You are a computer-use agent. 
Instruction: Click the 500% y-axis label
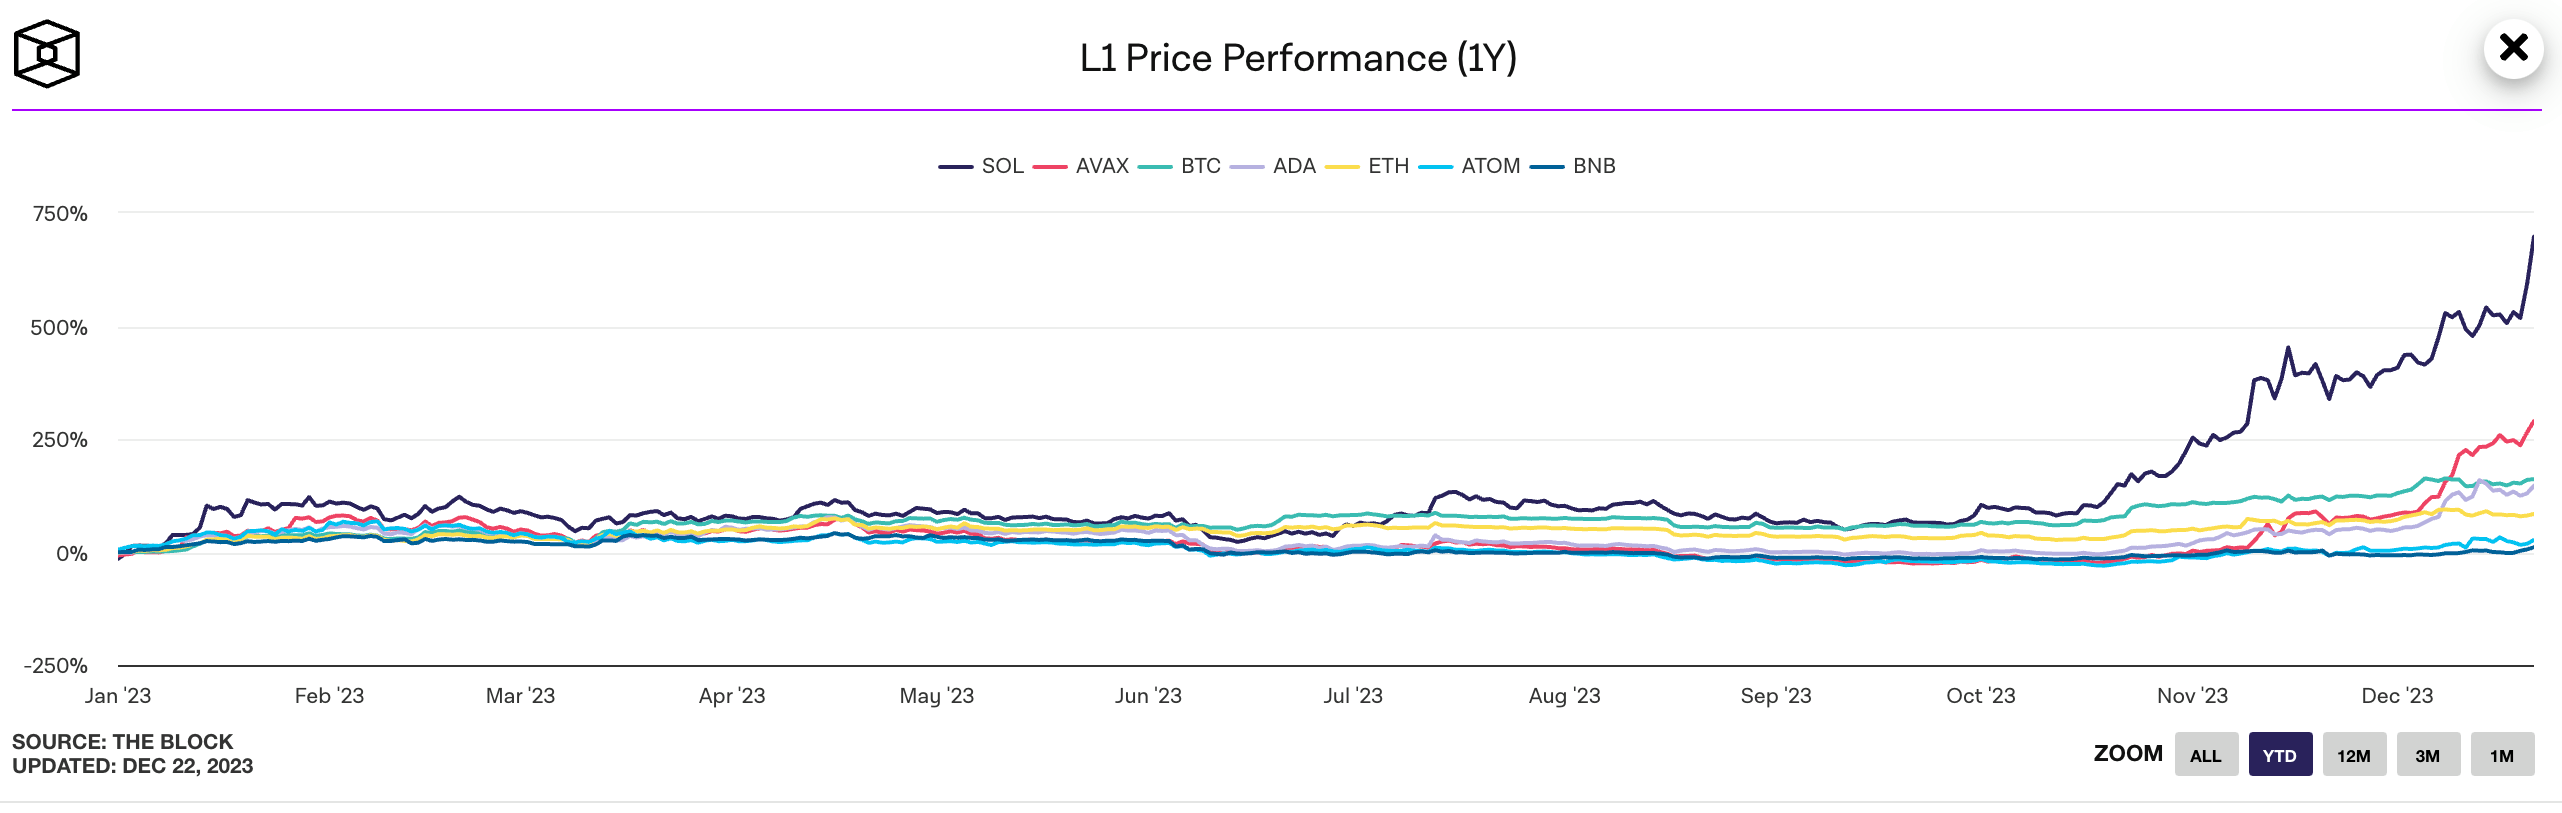pyautogui.click(x=59, y=328)
